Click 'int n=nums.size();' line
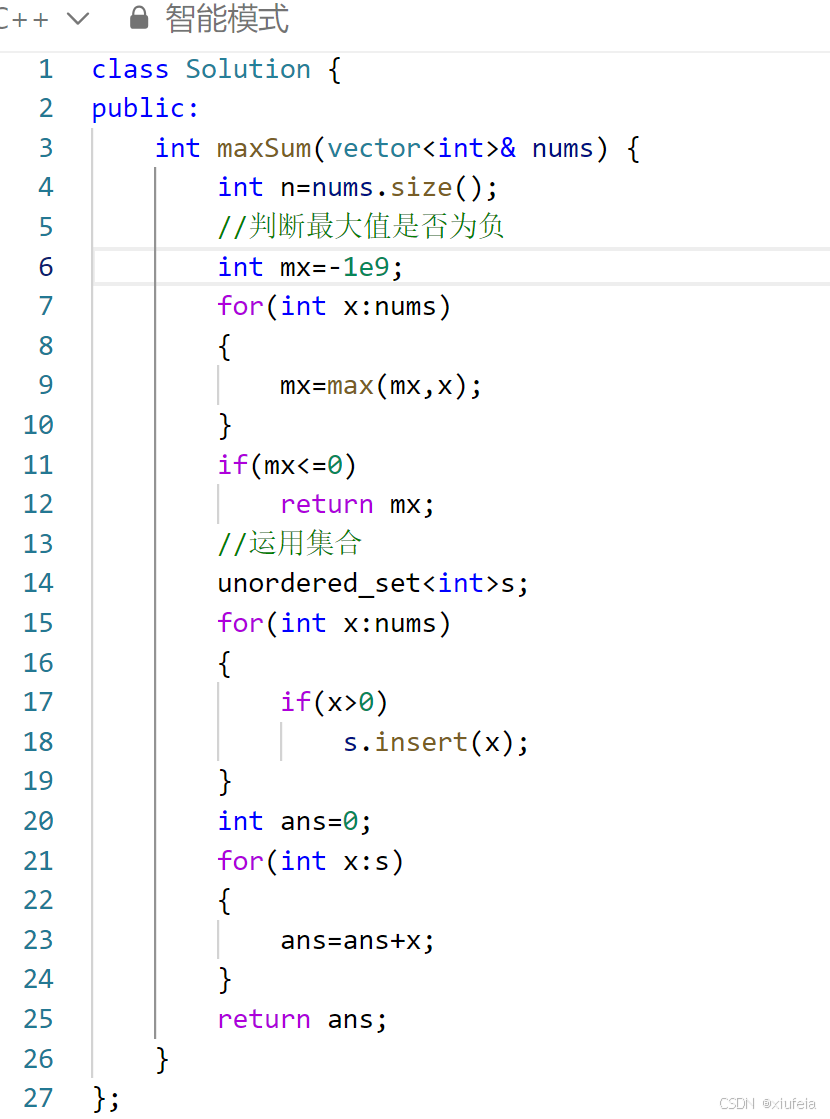The width and height of the screenshot is (830, 1119). (358, 188)
